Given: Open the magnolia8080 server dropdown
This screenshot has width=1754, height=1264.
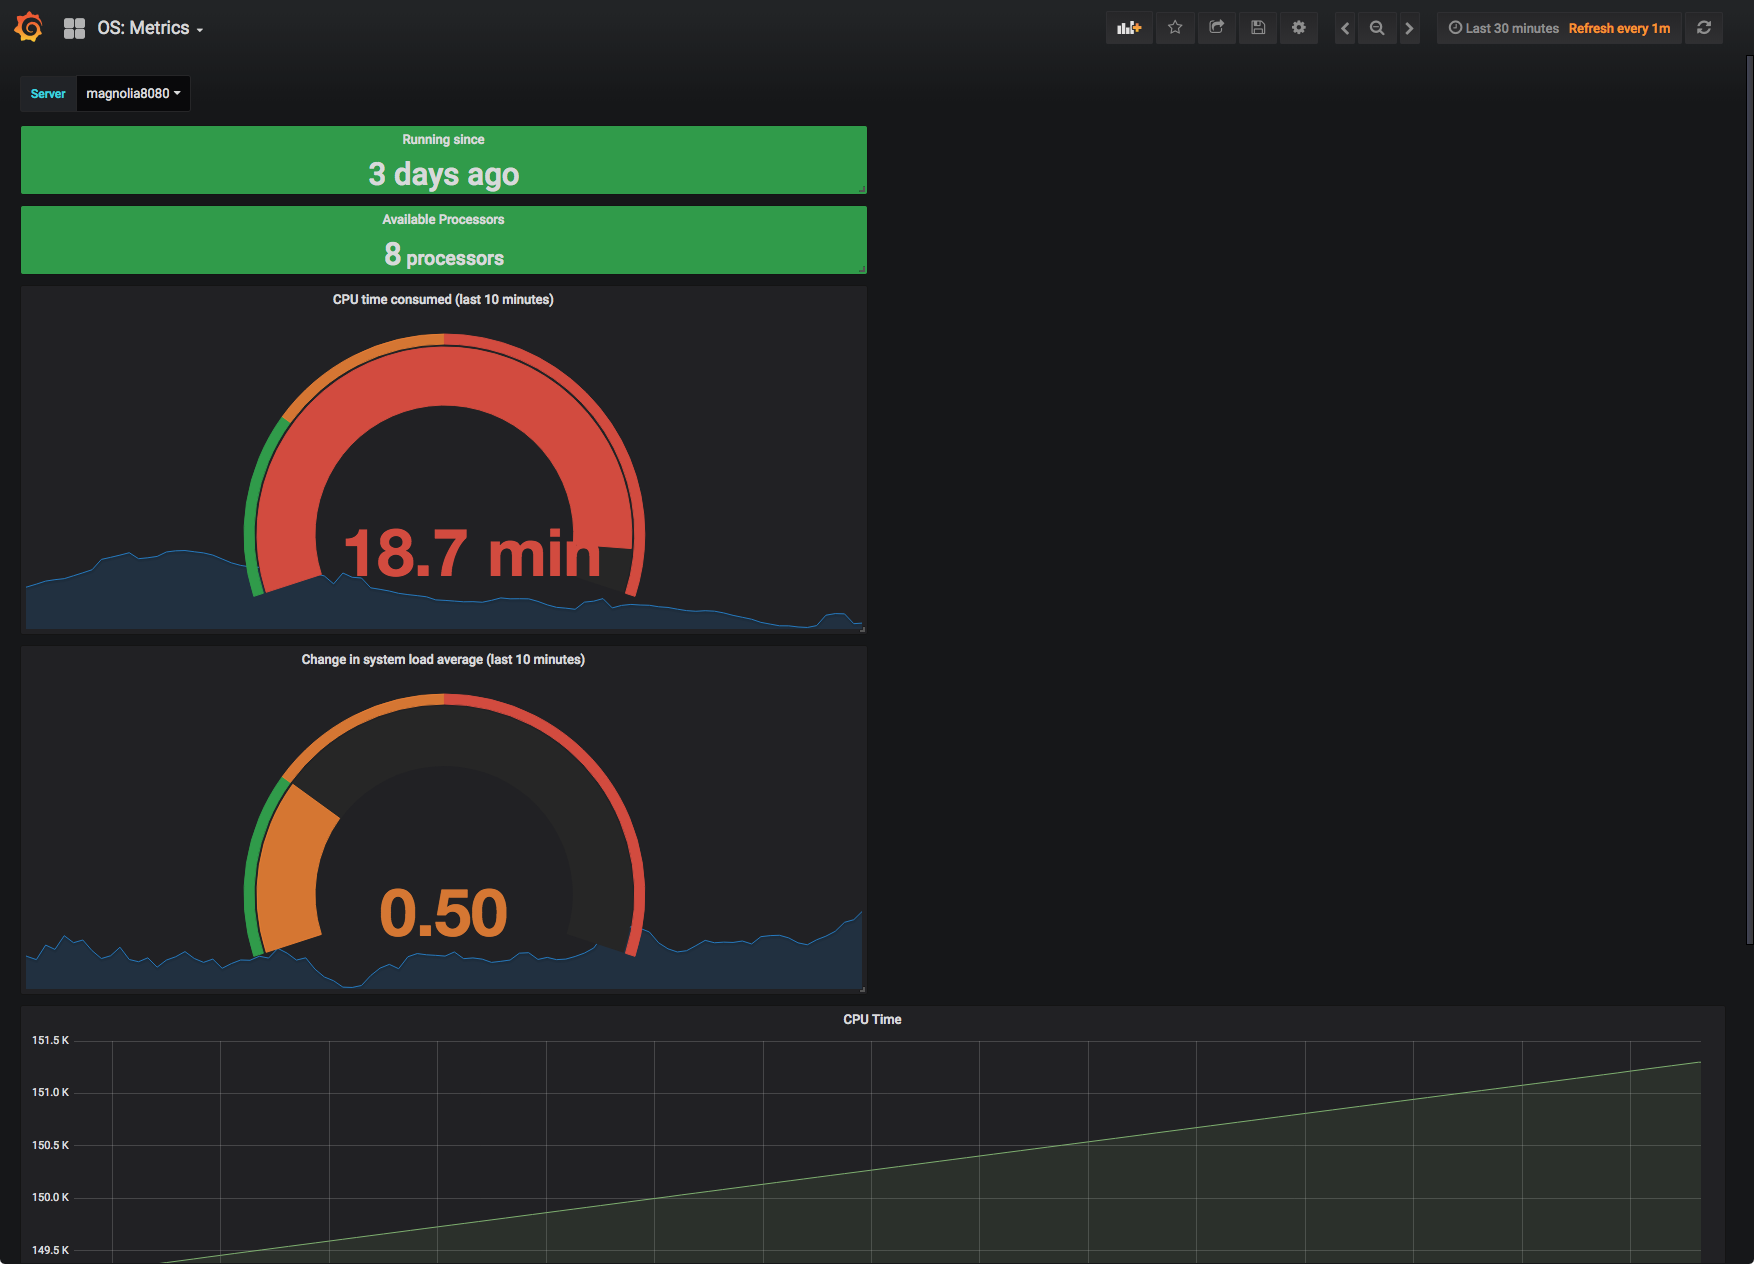Looking at the screenshot, I should pyautogui.click(x=133, y=93).
